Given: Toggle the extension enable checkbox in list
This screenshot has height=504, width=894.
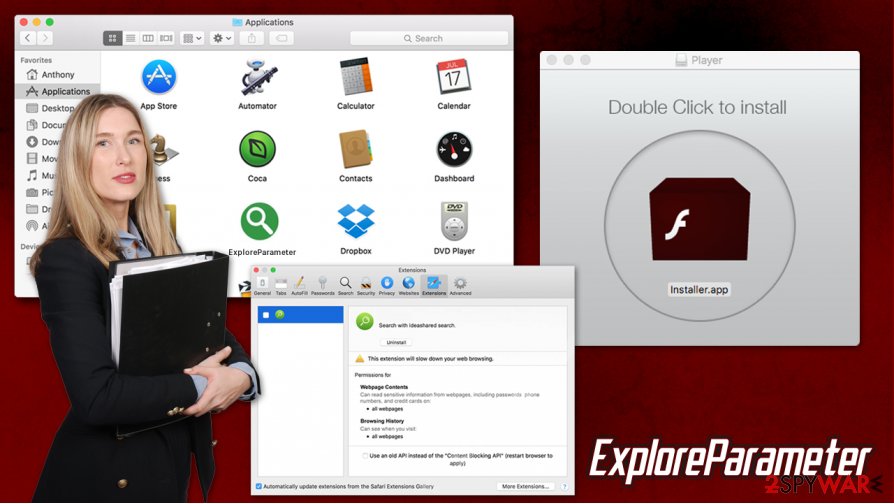Looking at the screenshot, I should (266, 315).
